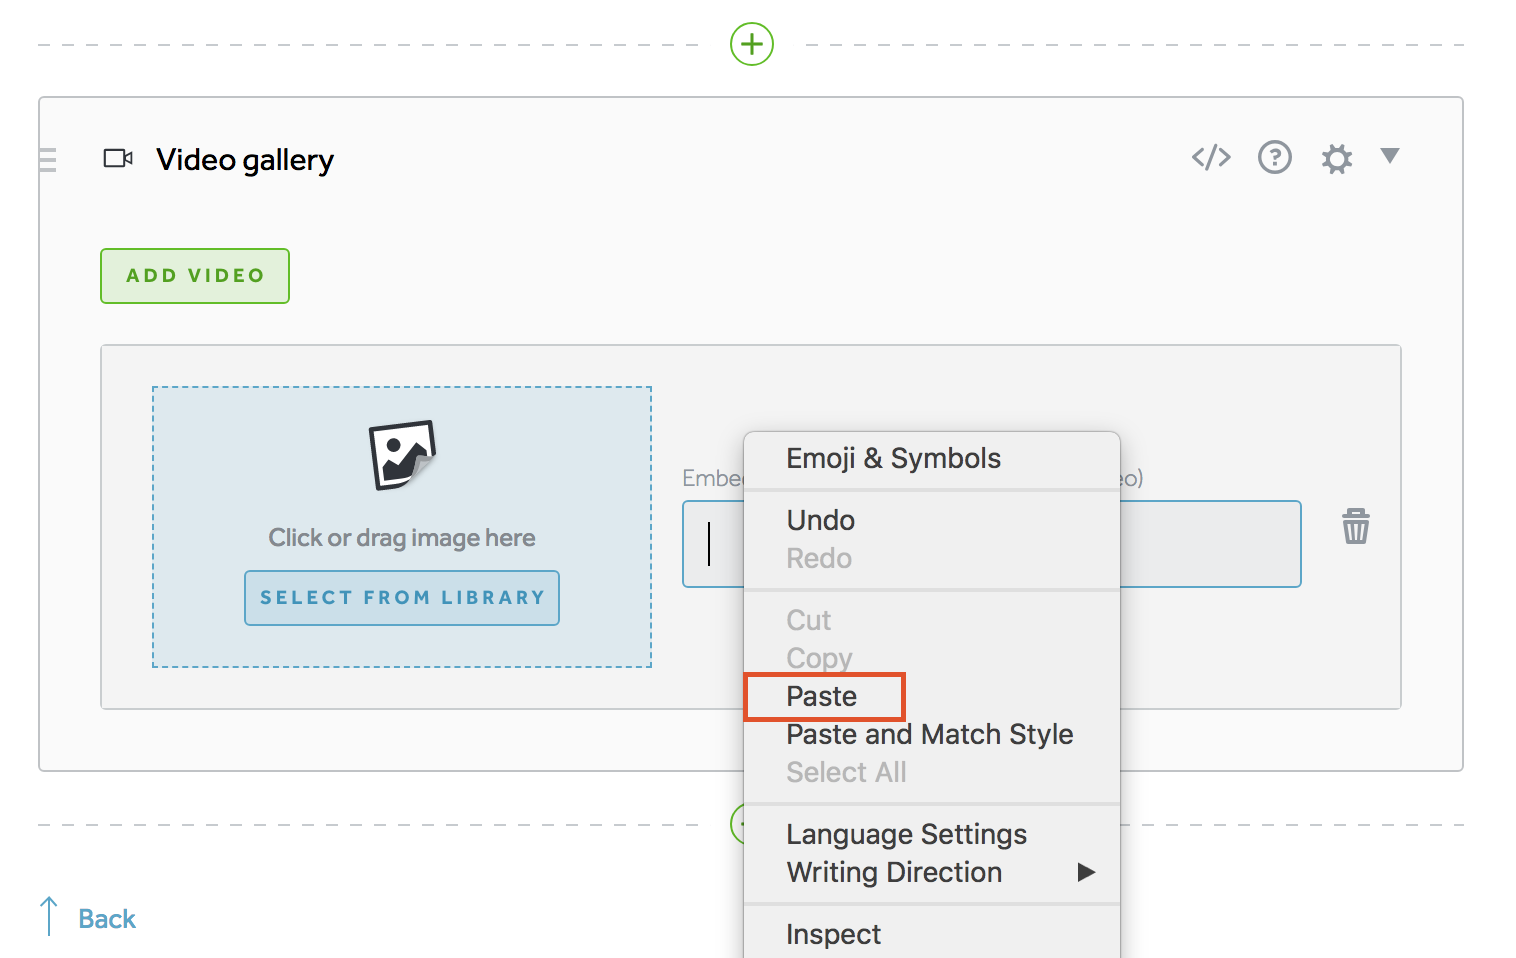Open the code embed icon in Video gallery

coord(1210,157)
